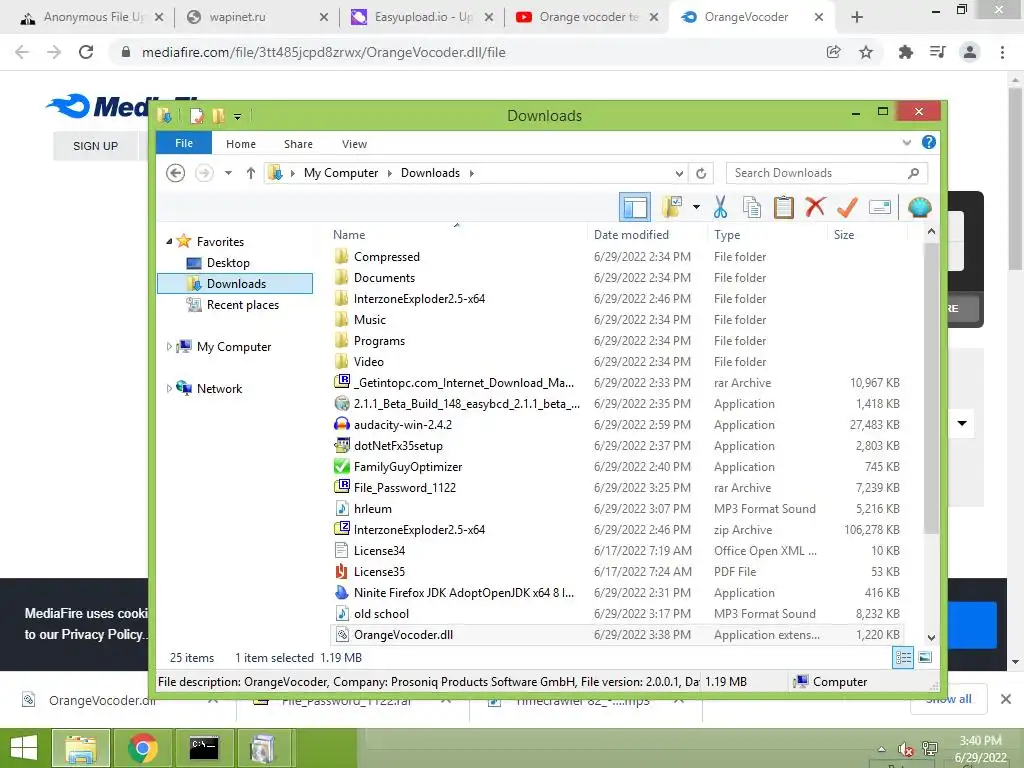The image size is (1024, 768).
Task: Open a new Chrome tab
Action: click(x=857, y=17)
